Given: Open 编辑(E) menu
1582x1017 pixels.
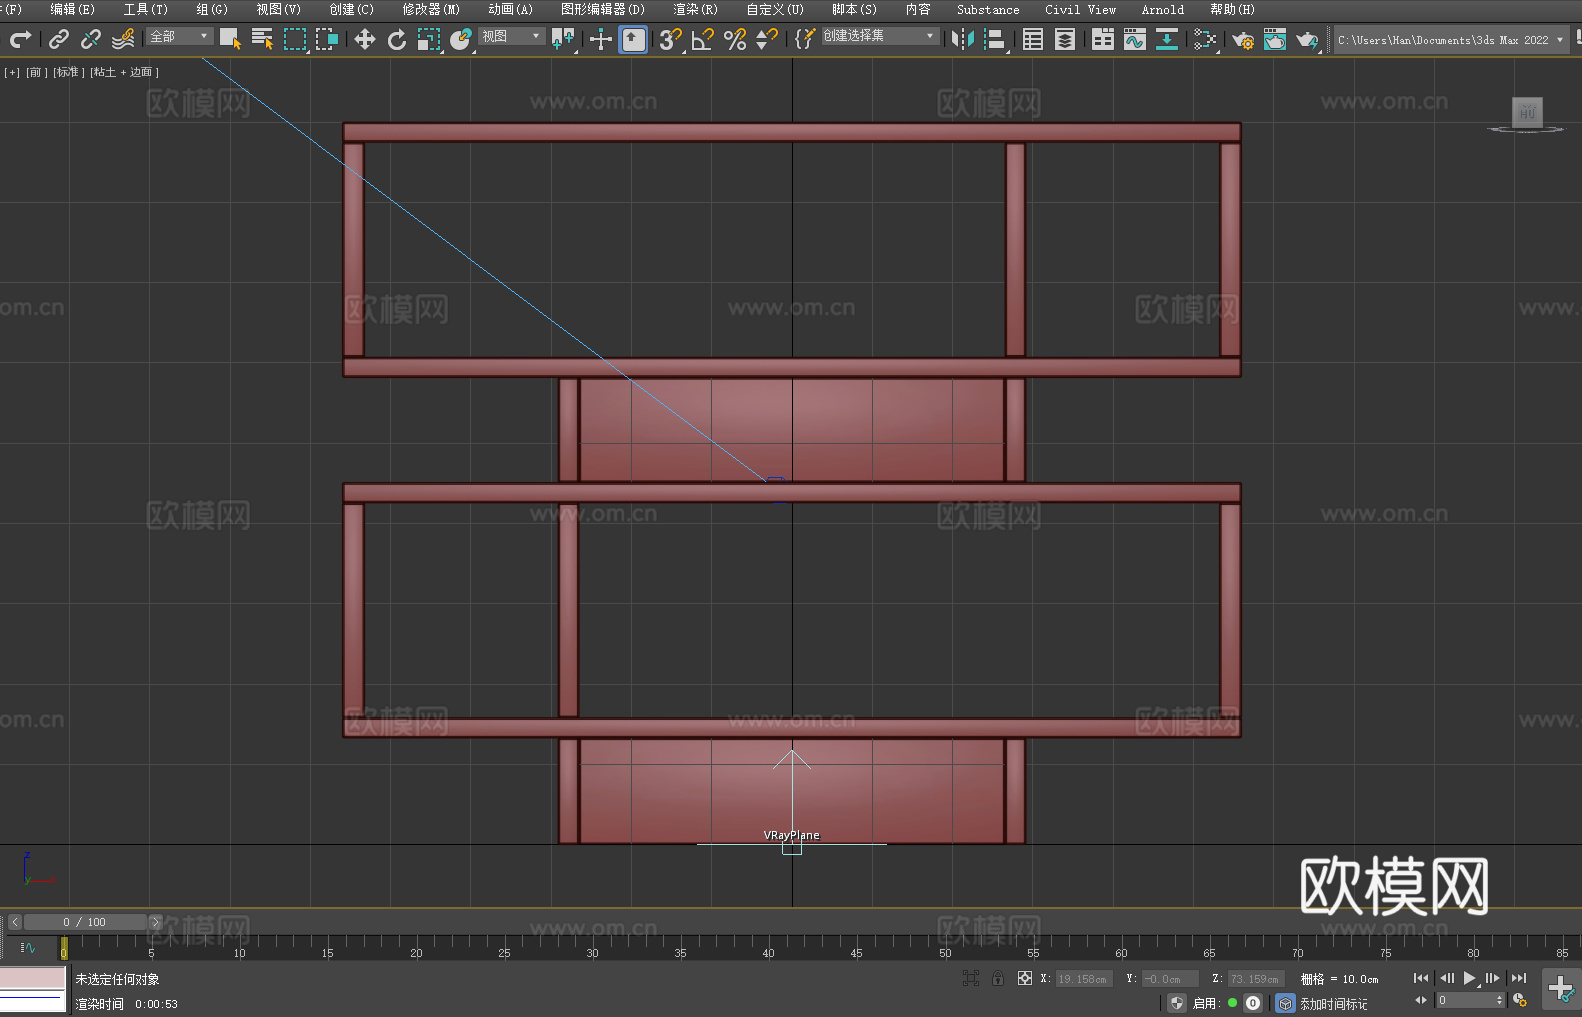Looking at the screenshot, I should pos(72,9).
